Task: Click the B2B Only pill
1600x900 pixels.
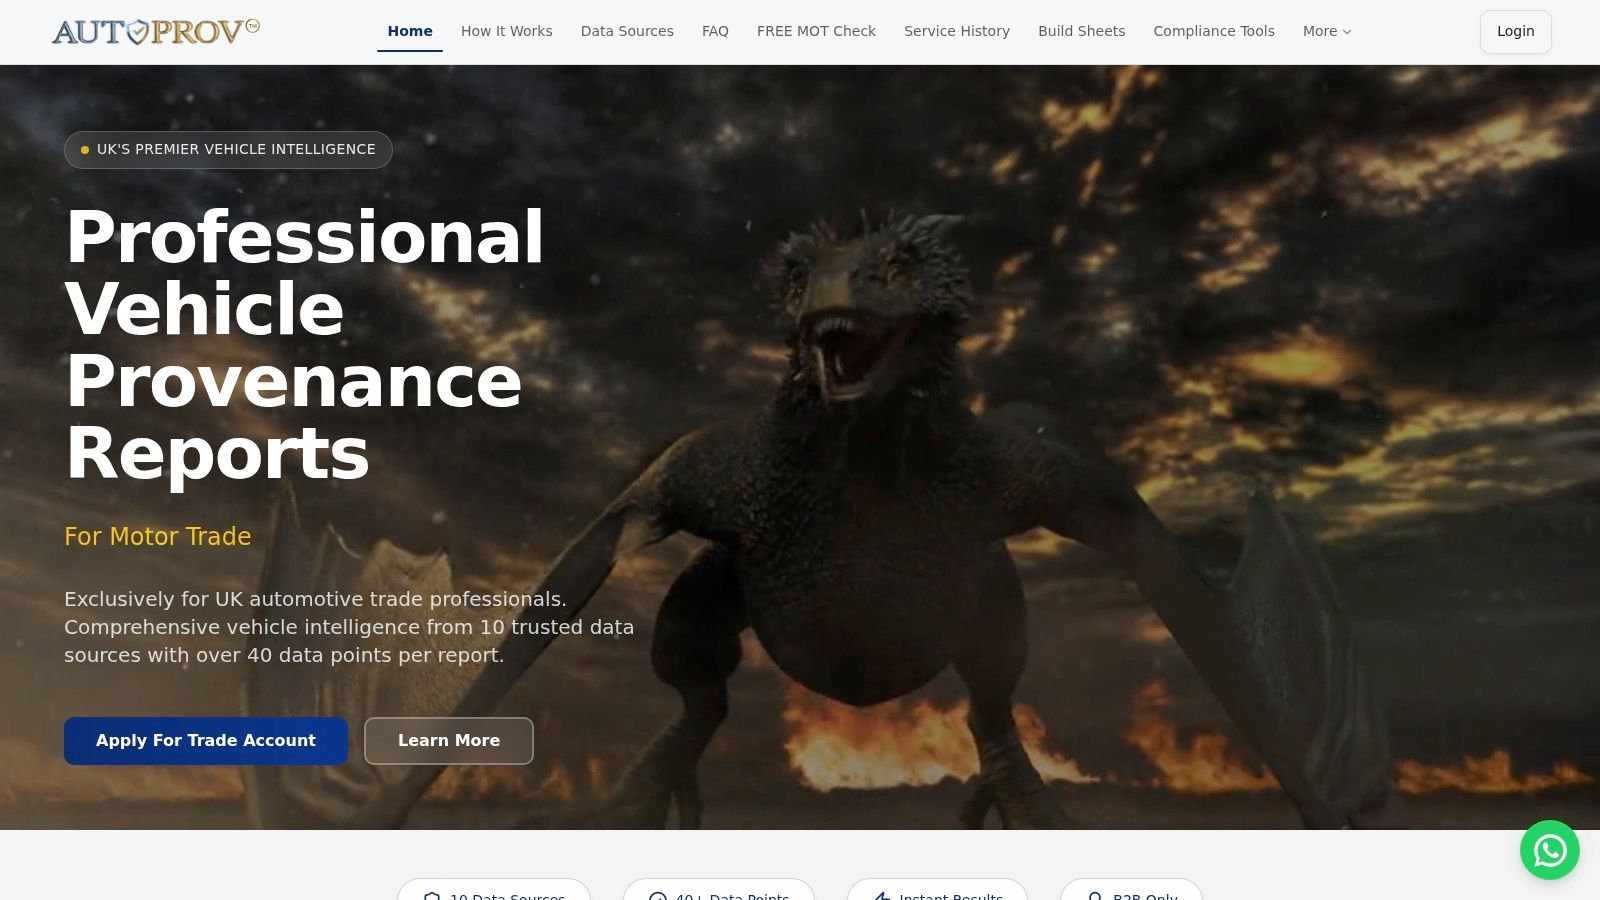Action: coord(1131,889)
